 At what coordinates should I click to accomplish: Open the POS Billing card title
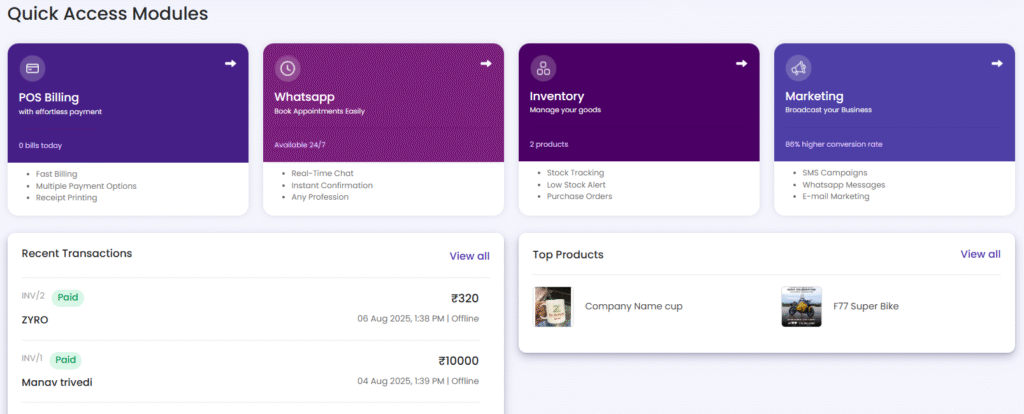(48, 97)
